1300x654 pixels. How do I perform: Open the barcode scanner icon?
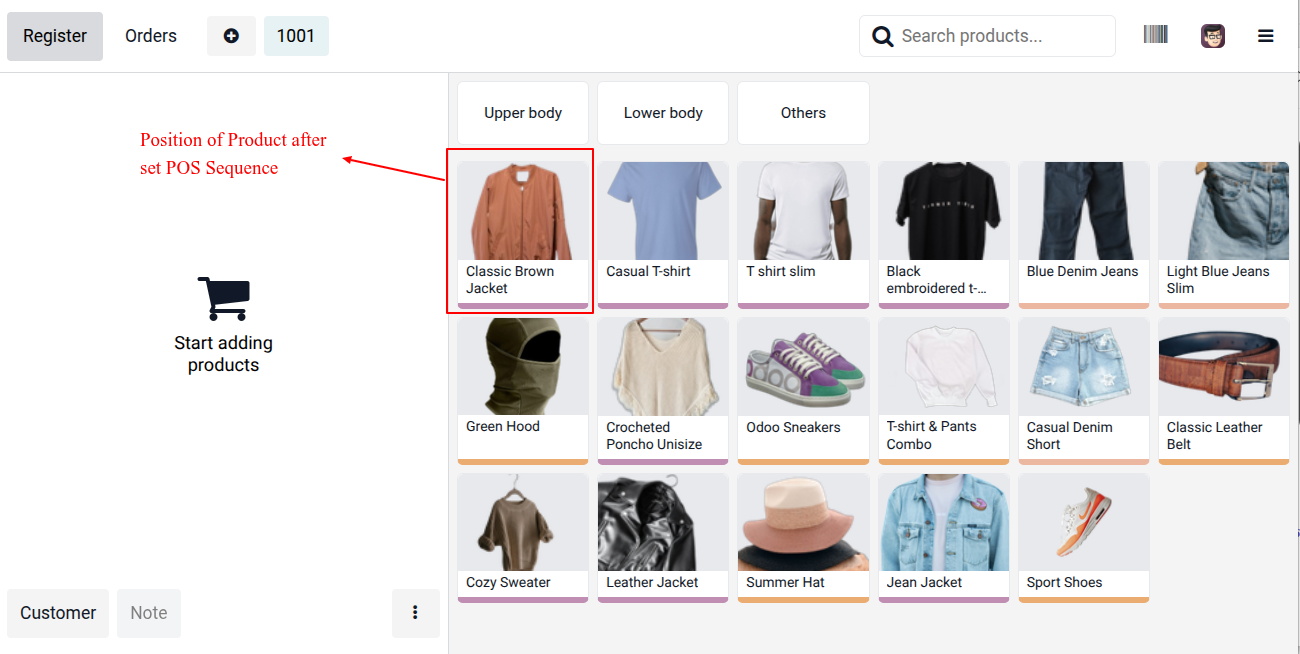1155,35
